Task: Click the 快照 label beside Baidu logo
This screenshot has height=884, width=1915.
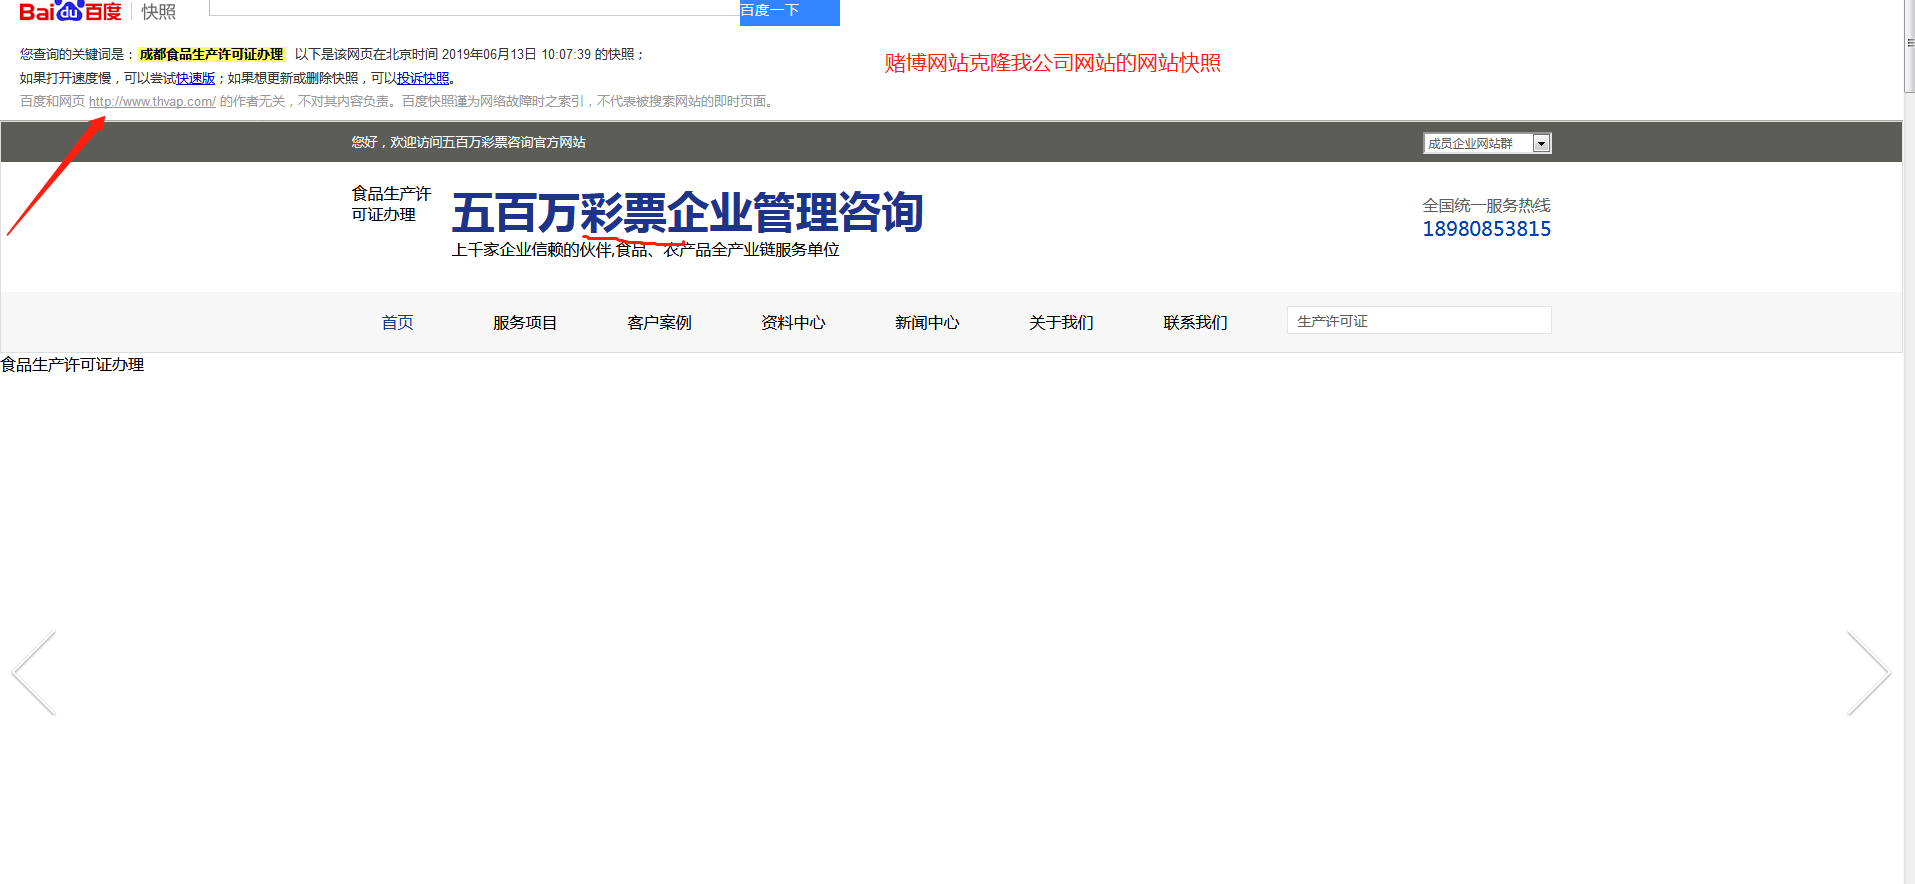Action: point(158,12)
